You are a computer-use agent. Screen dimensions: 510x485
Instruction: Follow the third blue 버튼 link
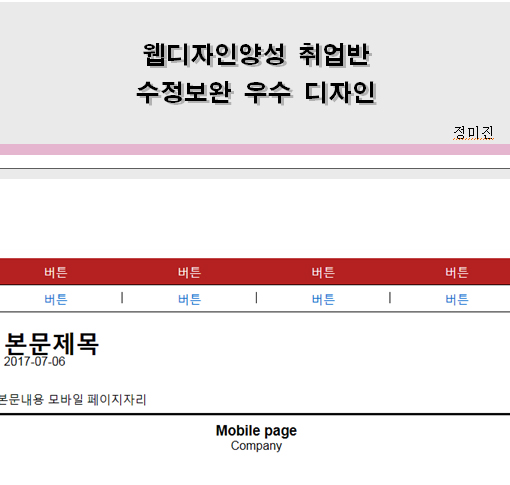click(x=323, y=299)
